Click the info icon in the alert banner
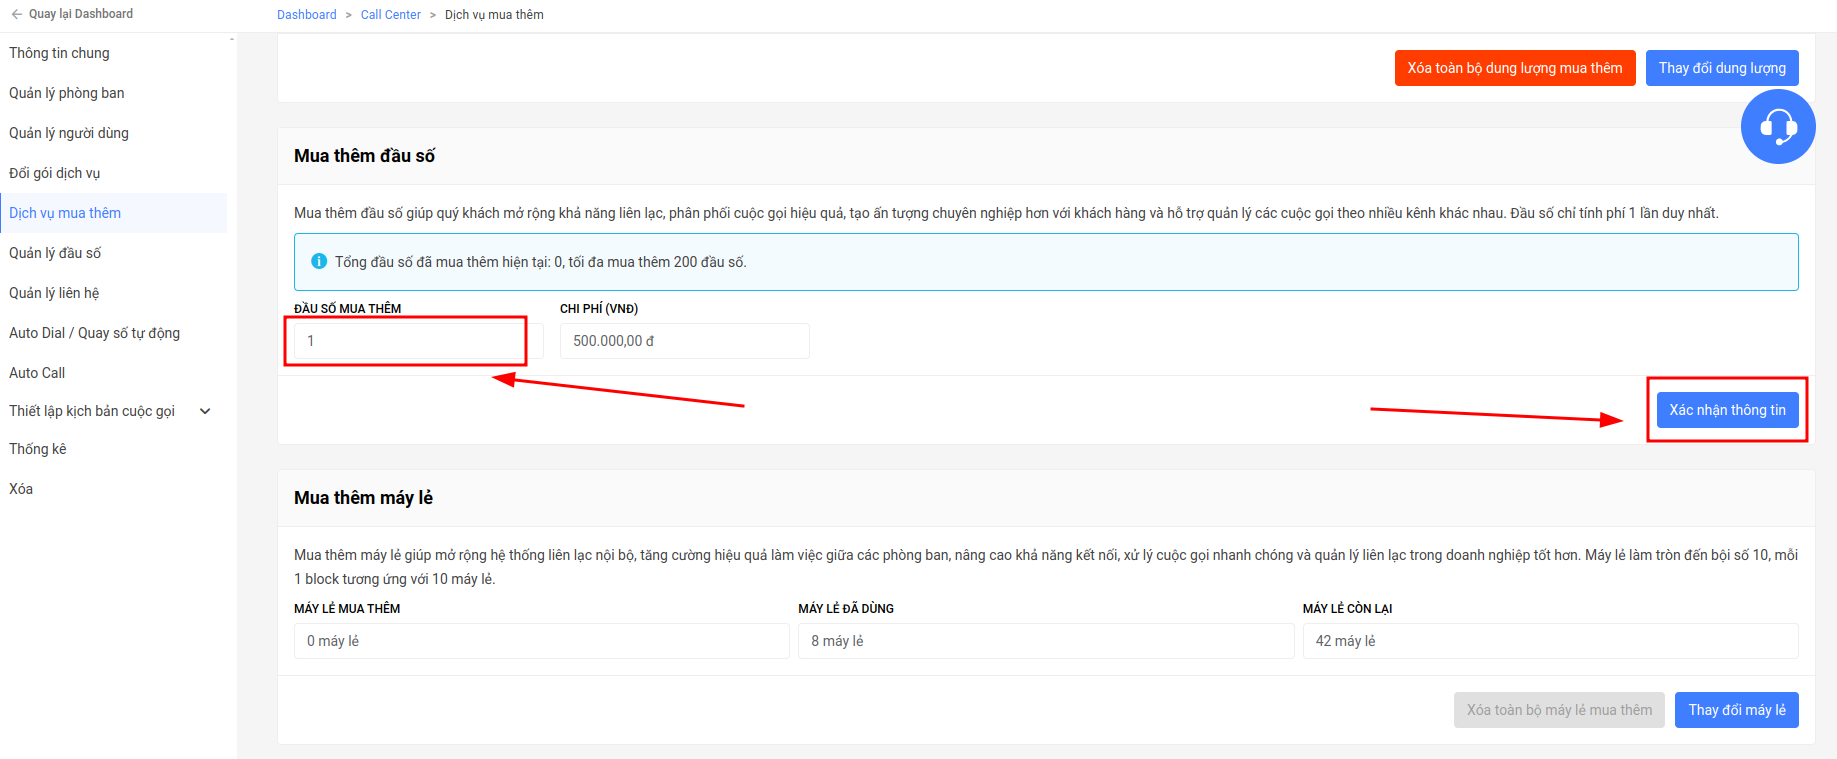Screen dimensions: 1837x759 tap(319, 262)
